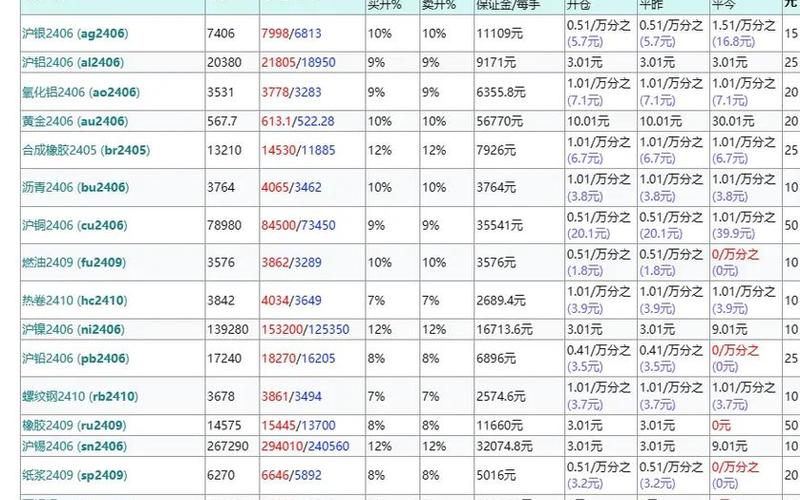Select the 纸浆2409 (sp2409) pulp contract
Viewport: 800px width, 500px height.
coord(74,476)
